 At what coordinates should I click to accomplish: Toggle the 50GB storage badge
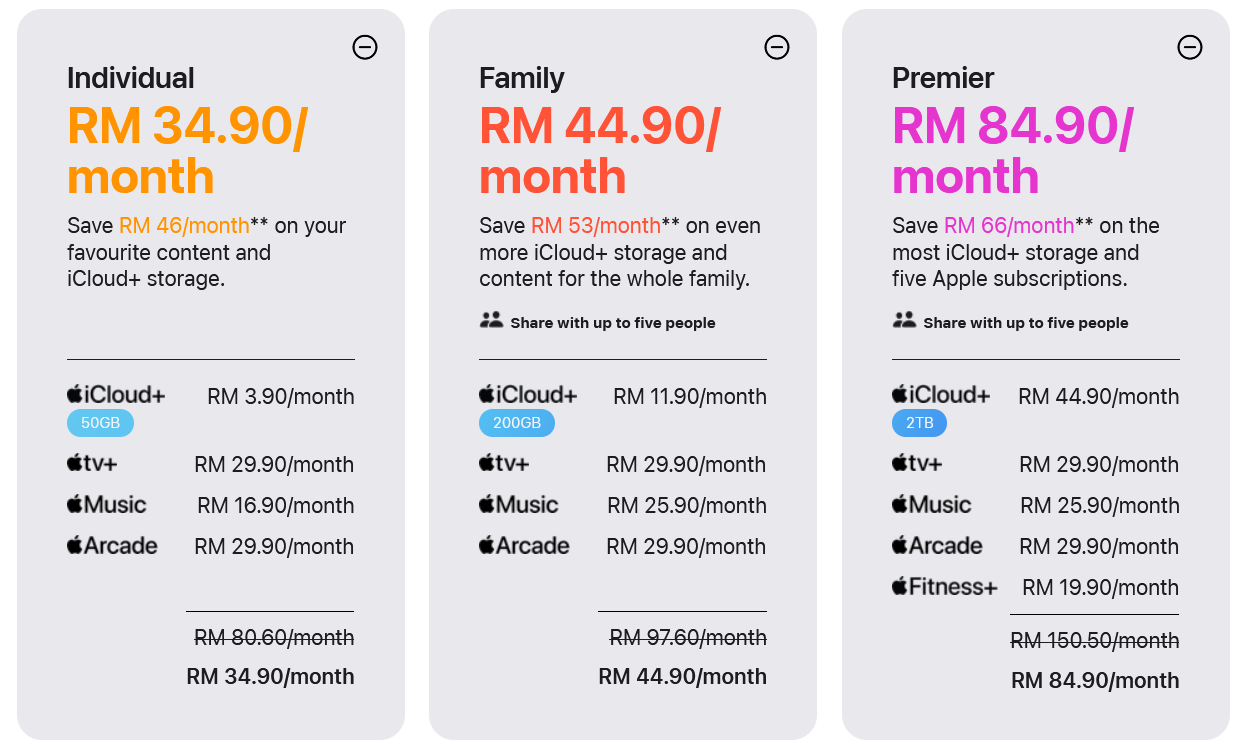point(100,422)
